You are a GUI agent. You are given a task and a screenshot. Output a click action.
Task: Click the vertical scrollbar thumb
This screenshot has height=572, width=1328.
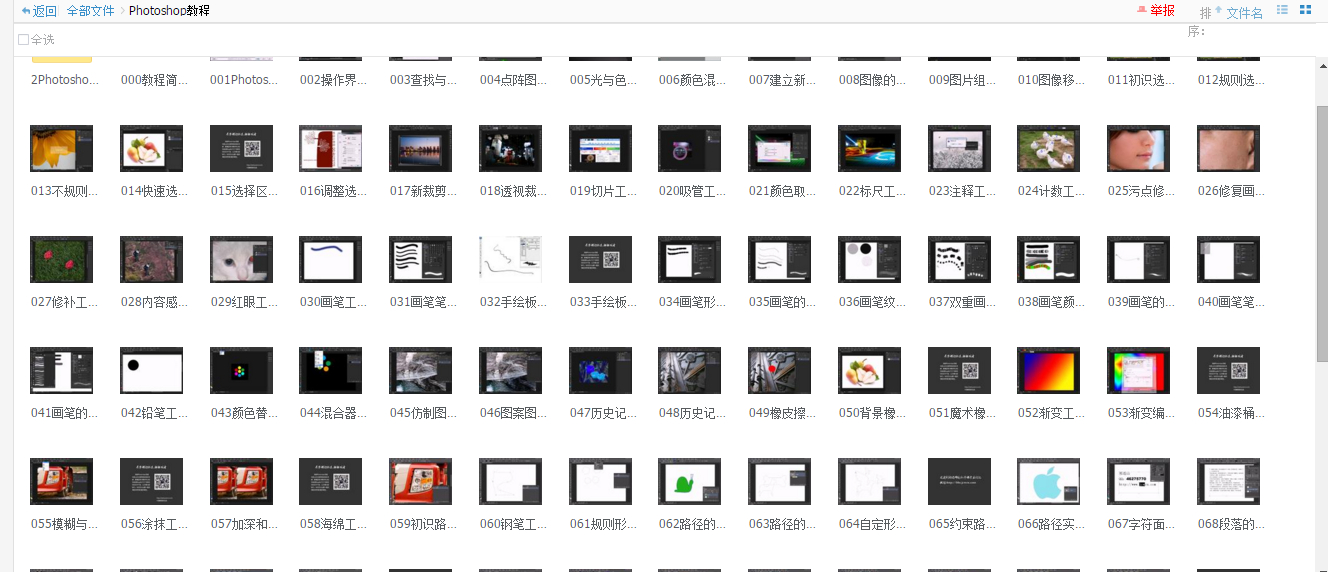1321,232
